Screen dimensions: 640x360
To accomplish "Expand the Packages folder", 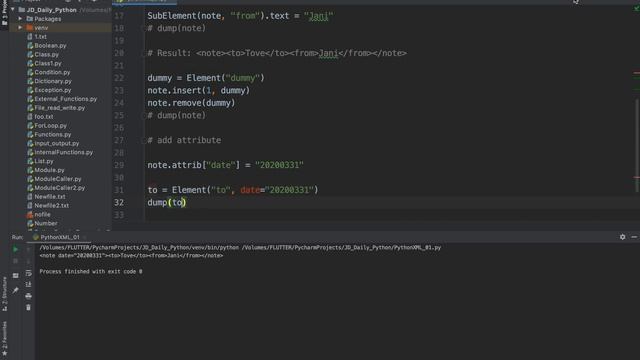I will [20, 19].
